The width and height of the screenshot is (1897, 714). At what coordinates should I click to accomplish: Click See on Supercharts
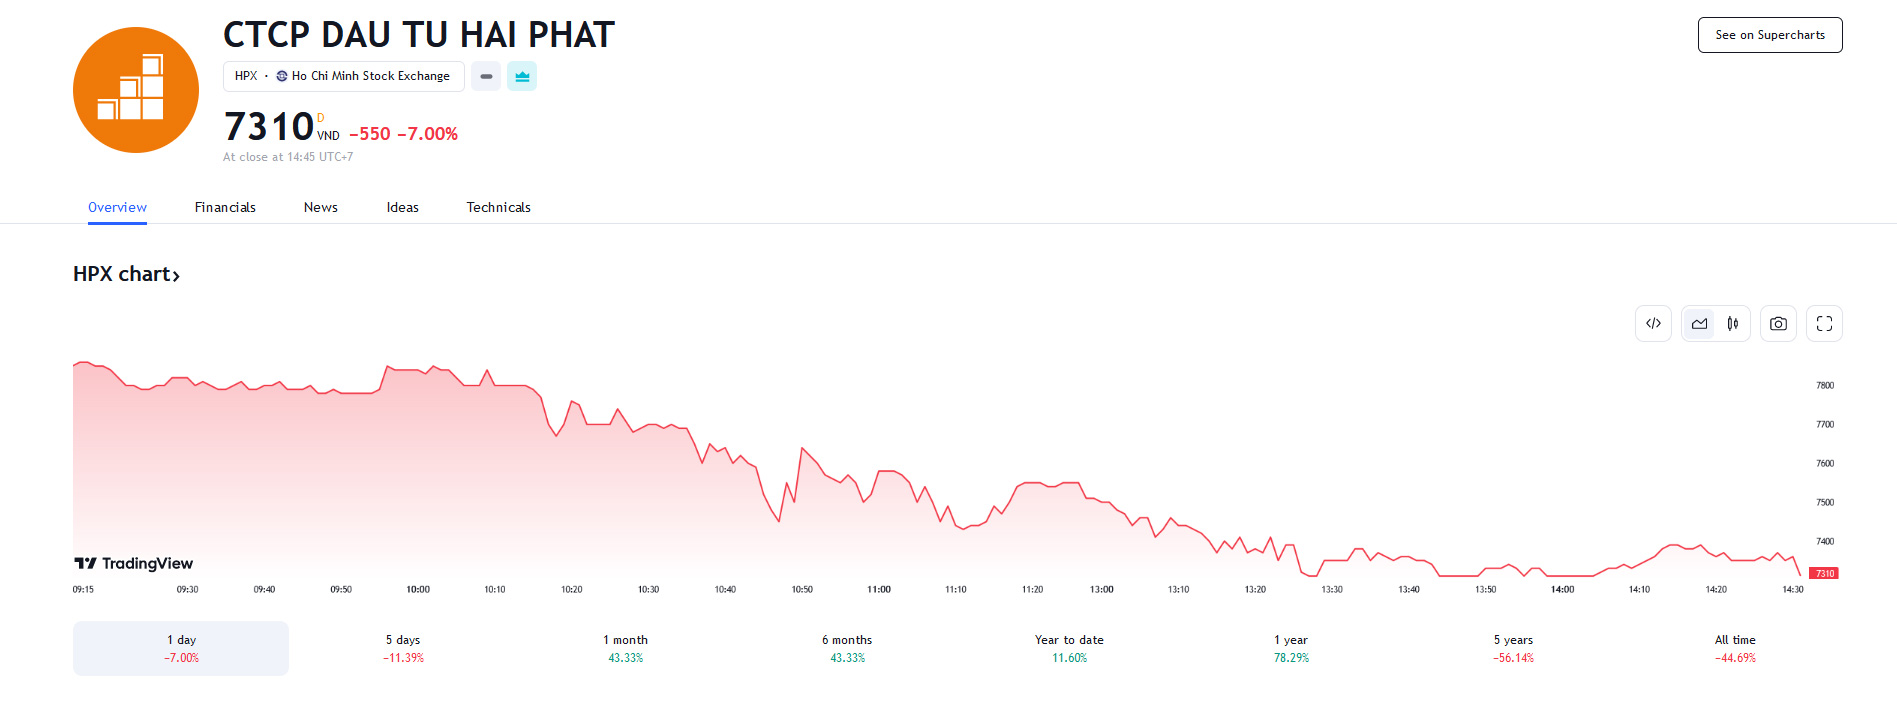1769,34
